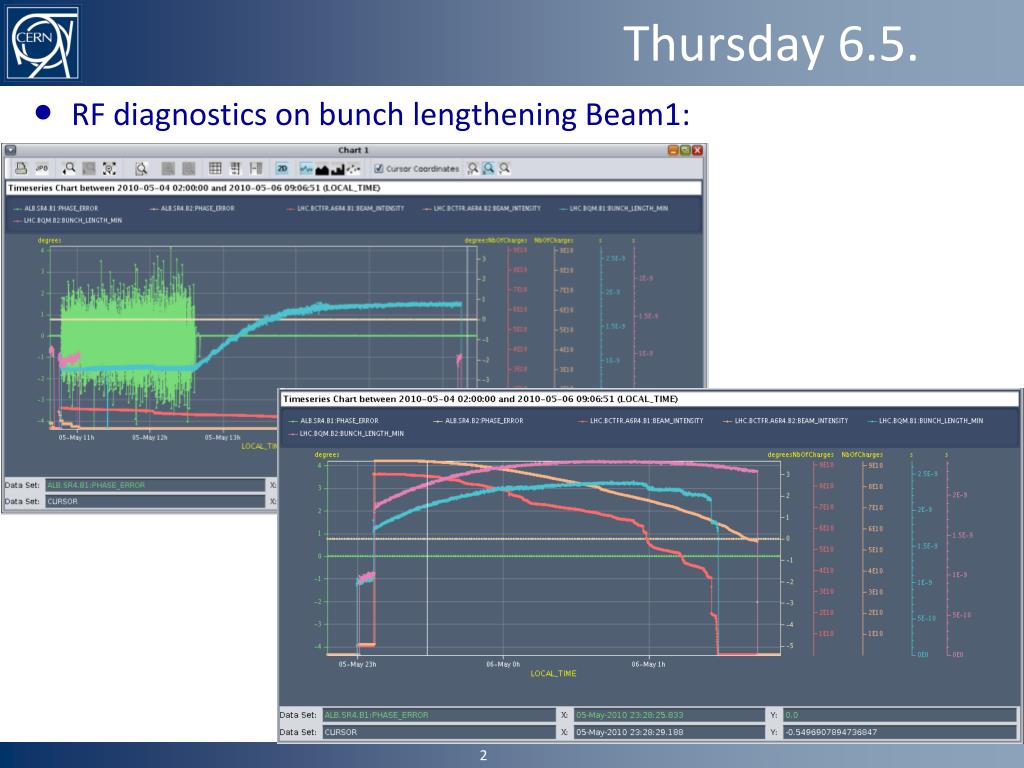The width and height of the screenshot is (1024, 768).
Task: Open the data table view icon
Action: (x=235, y=168)
